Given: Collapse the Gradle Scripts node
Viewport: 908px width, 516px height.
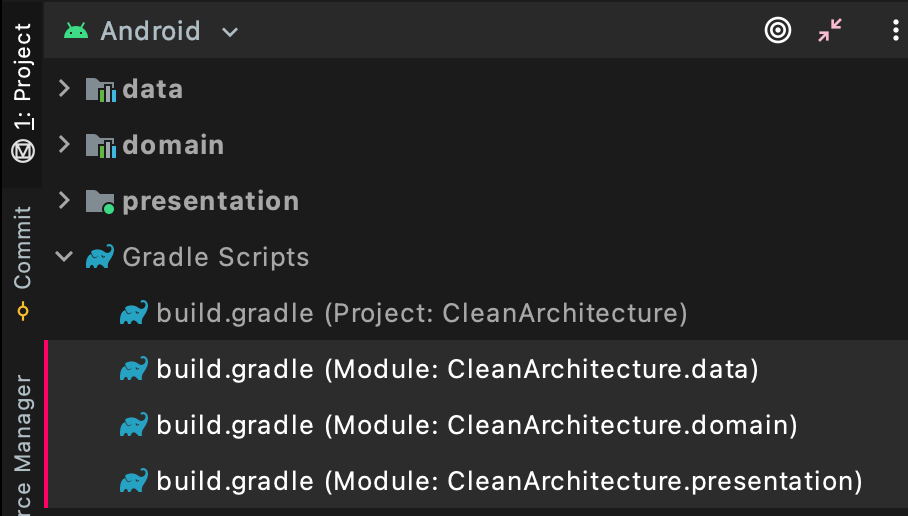Looking at the screenshot, I should coord(64,256).
